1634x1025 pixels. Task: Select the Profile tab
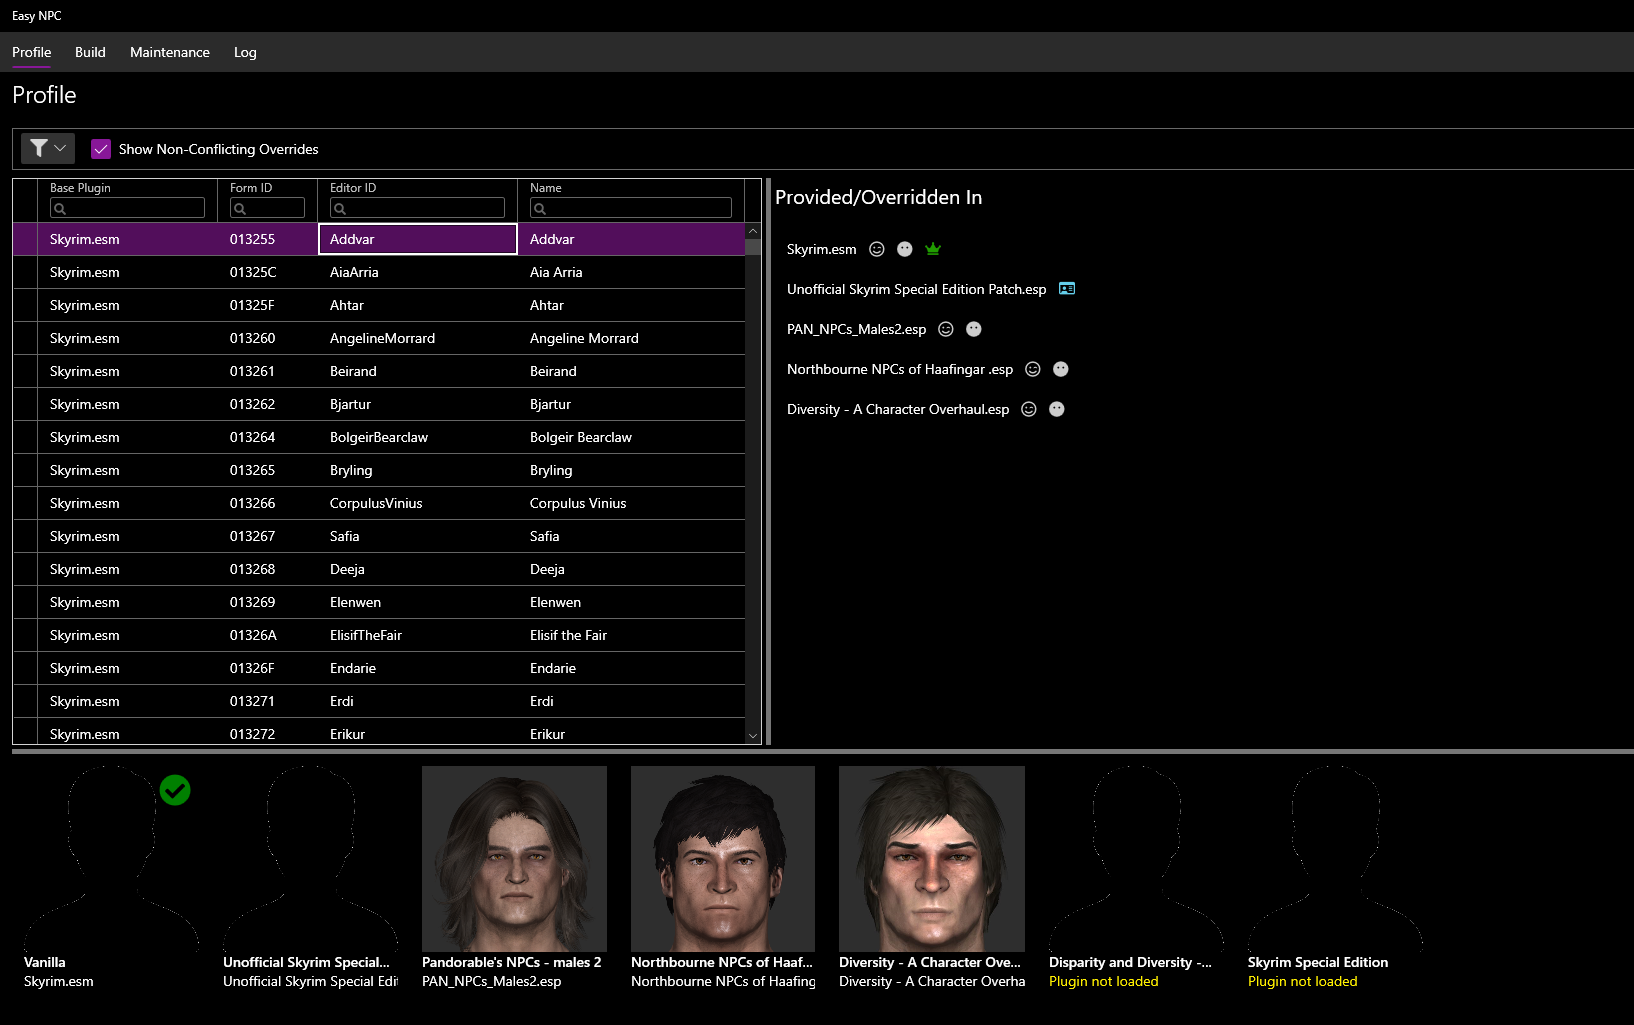[x=32, y=52]
